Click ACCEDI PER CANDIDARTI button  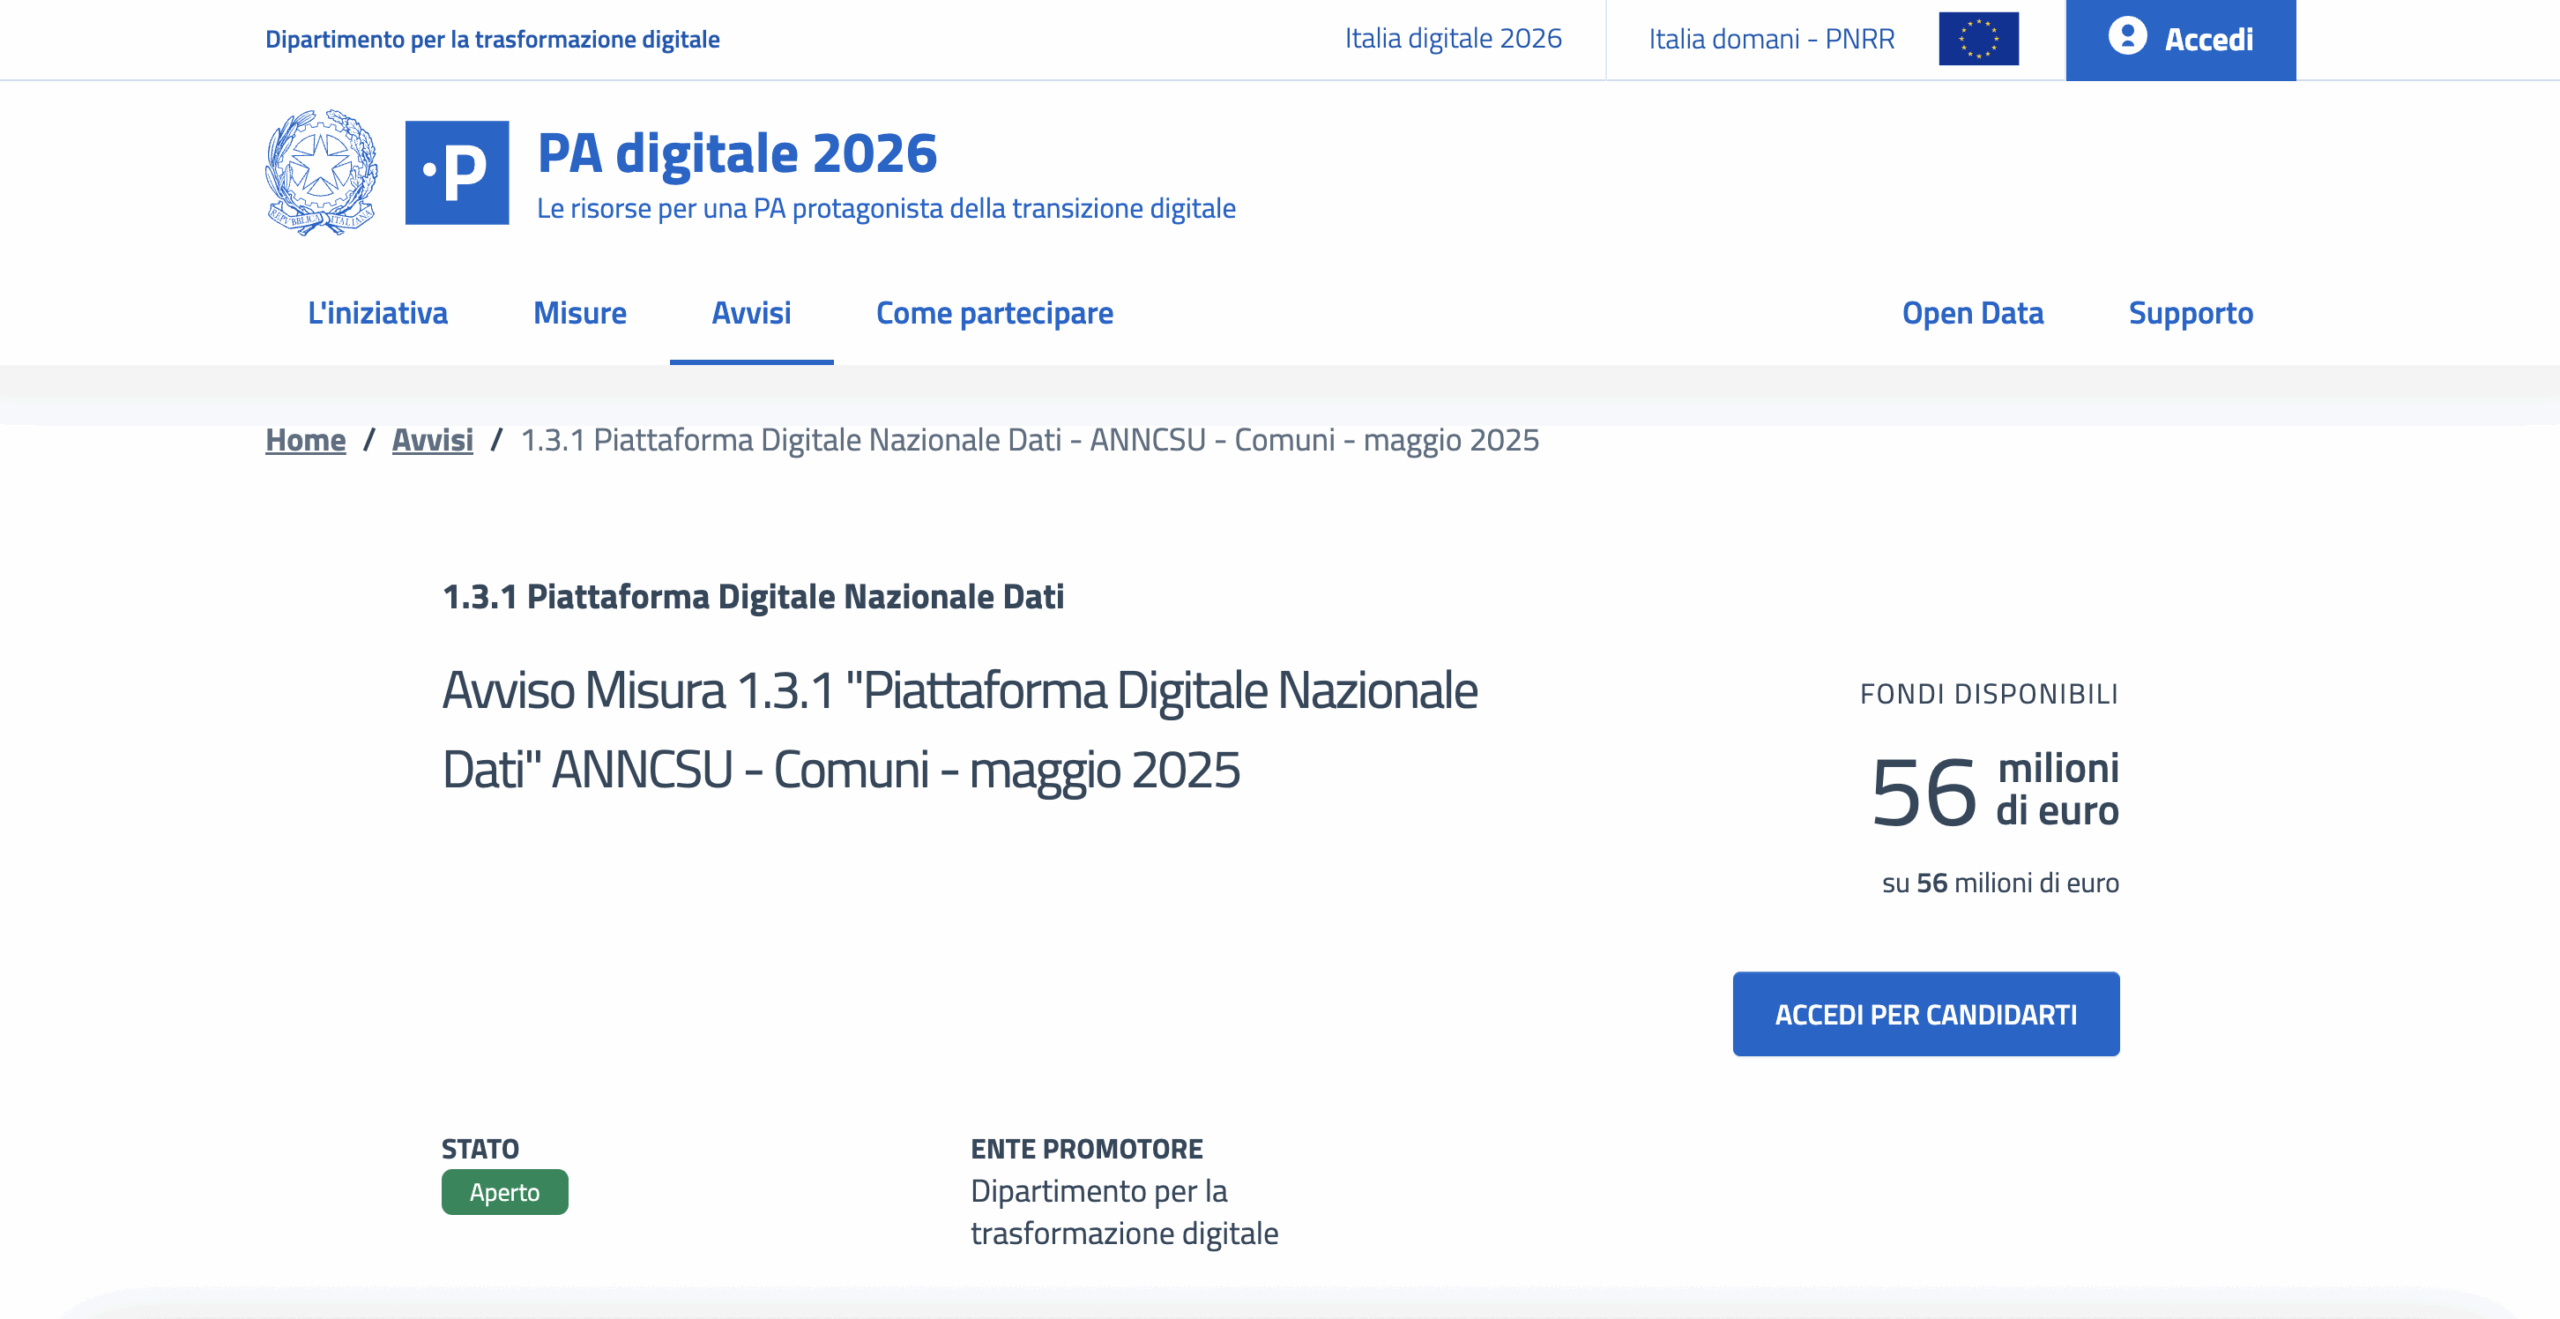[1926, 1014]
